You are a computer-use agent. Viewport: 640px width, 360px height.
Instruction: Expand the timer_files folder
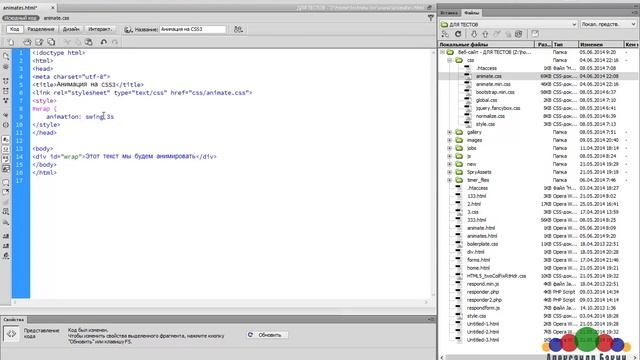450,180
